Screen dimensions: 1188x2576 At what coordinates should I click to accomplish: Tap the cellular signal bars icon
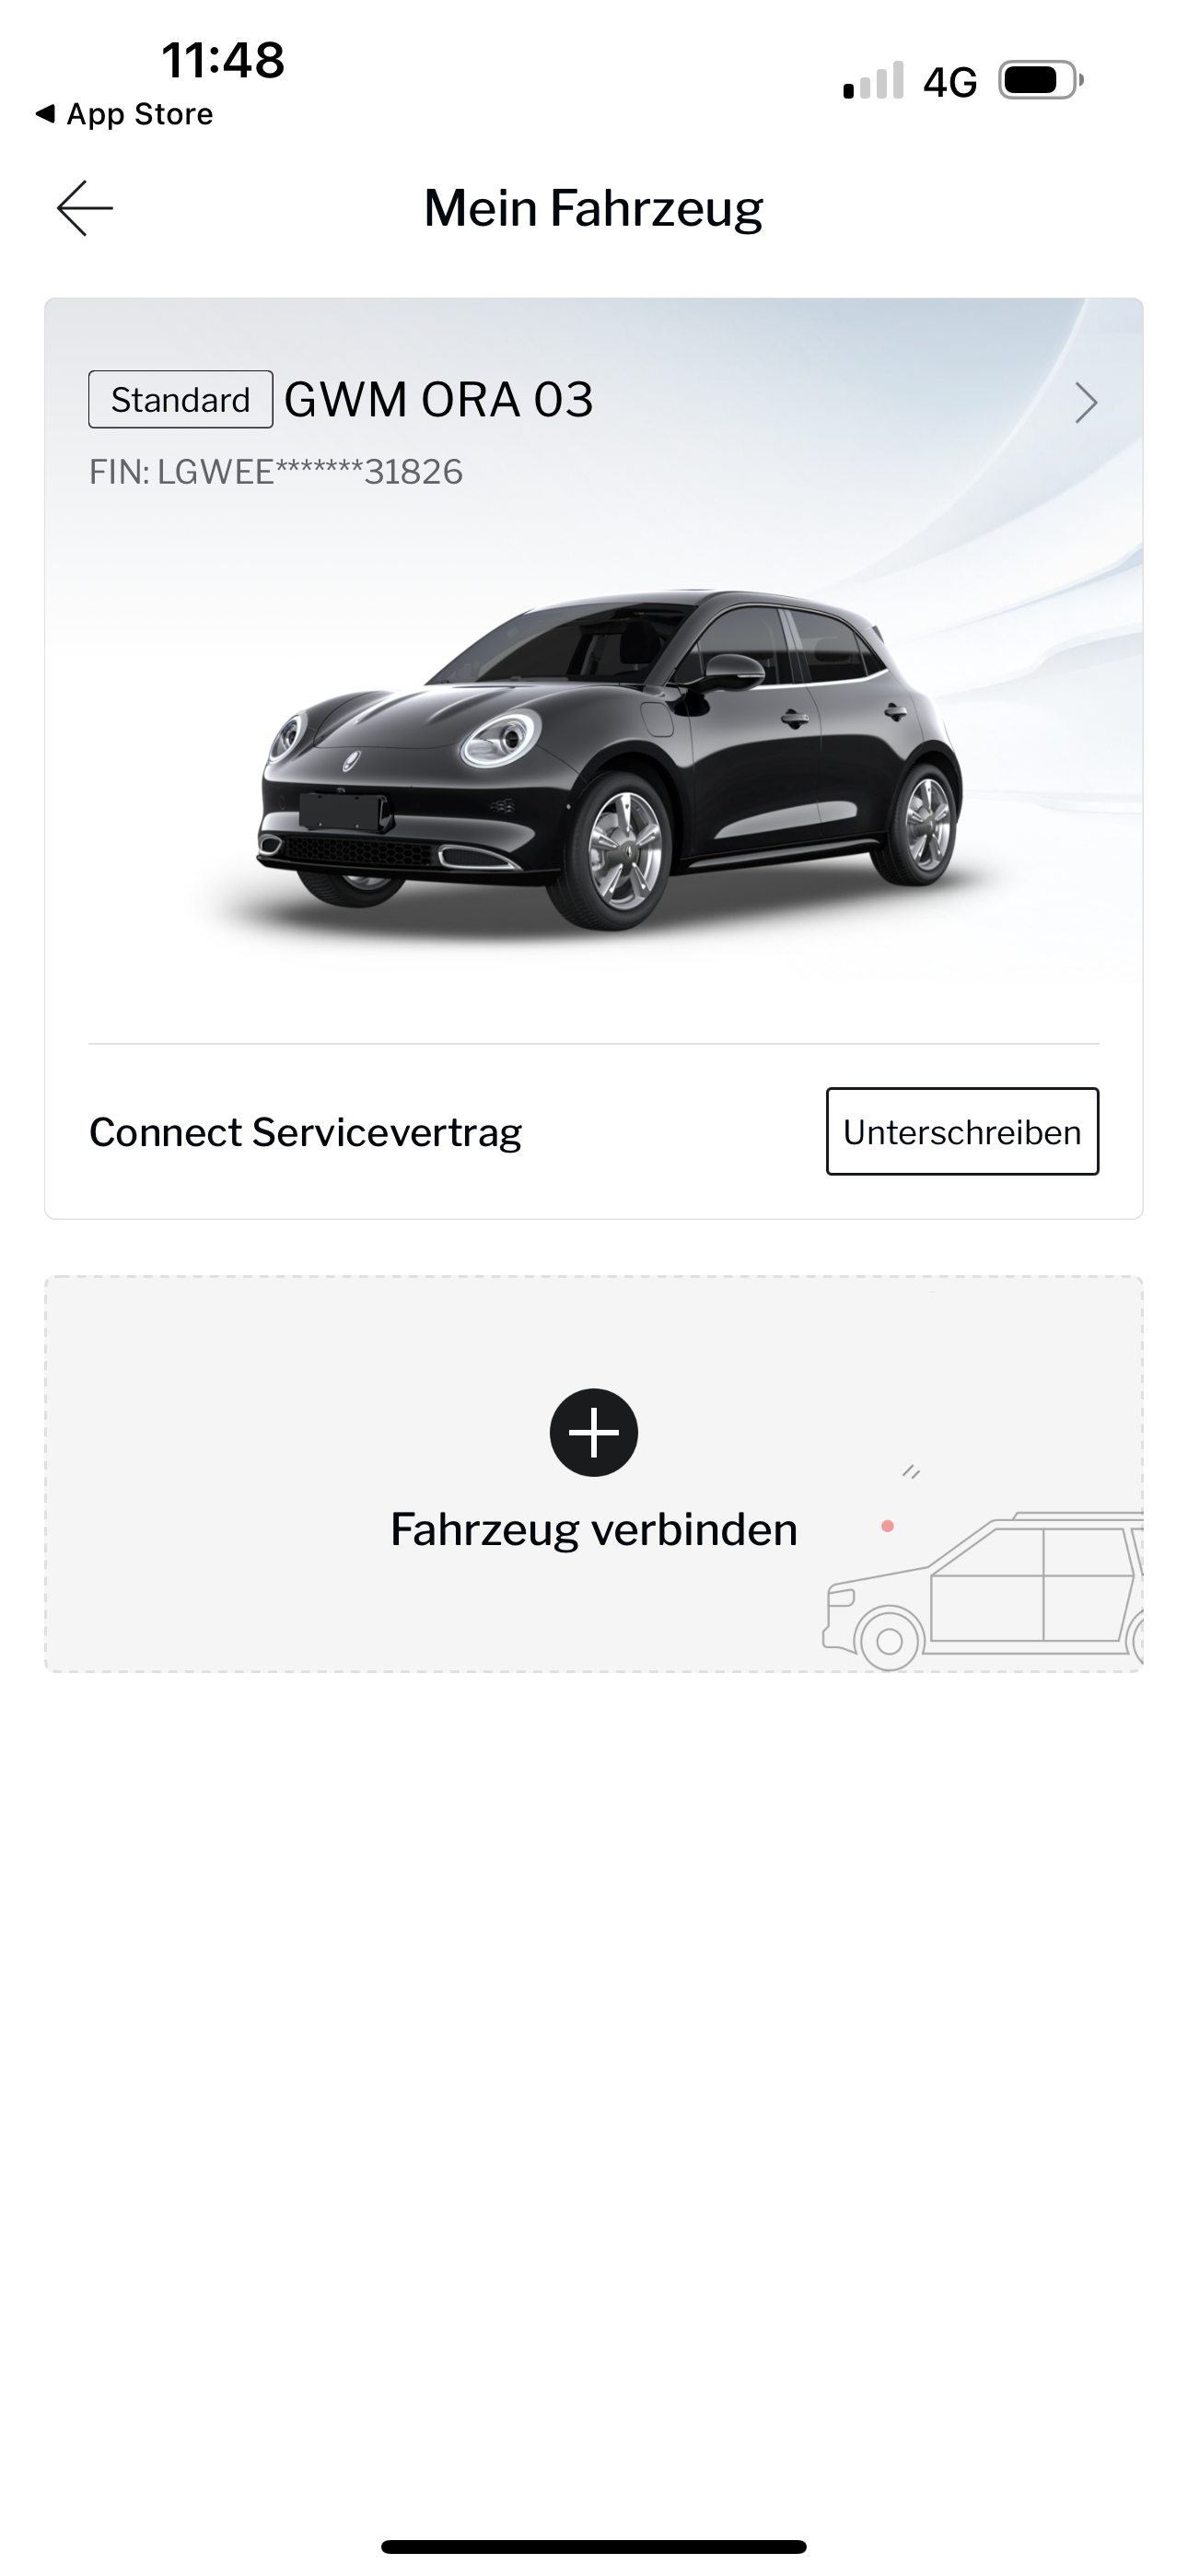[x=873, y=80]
